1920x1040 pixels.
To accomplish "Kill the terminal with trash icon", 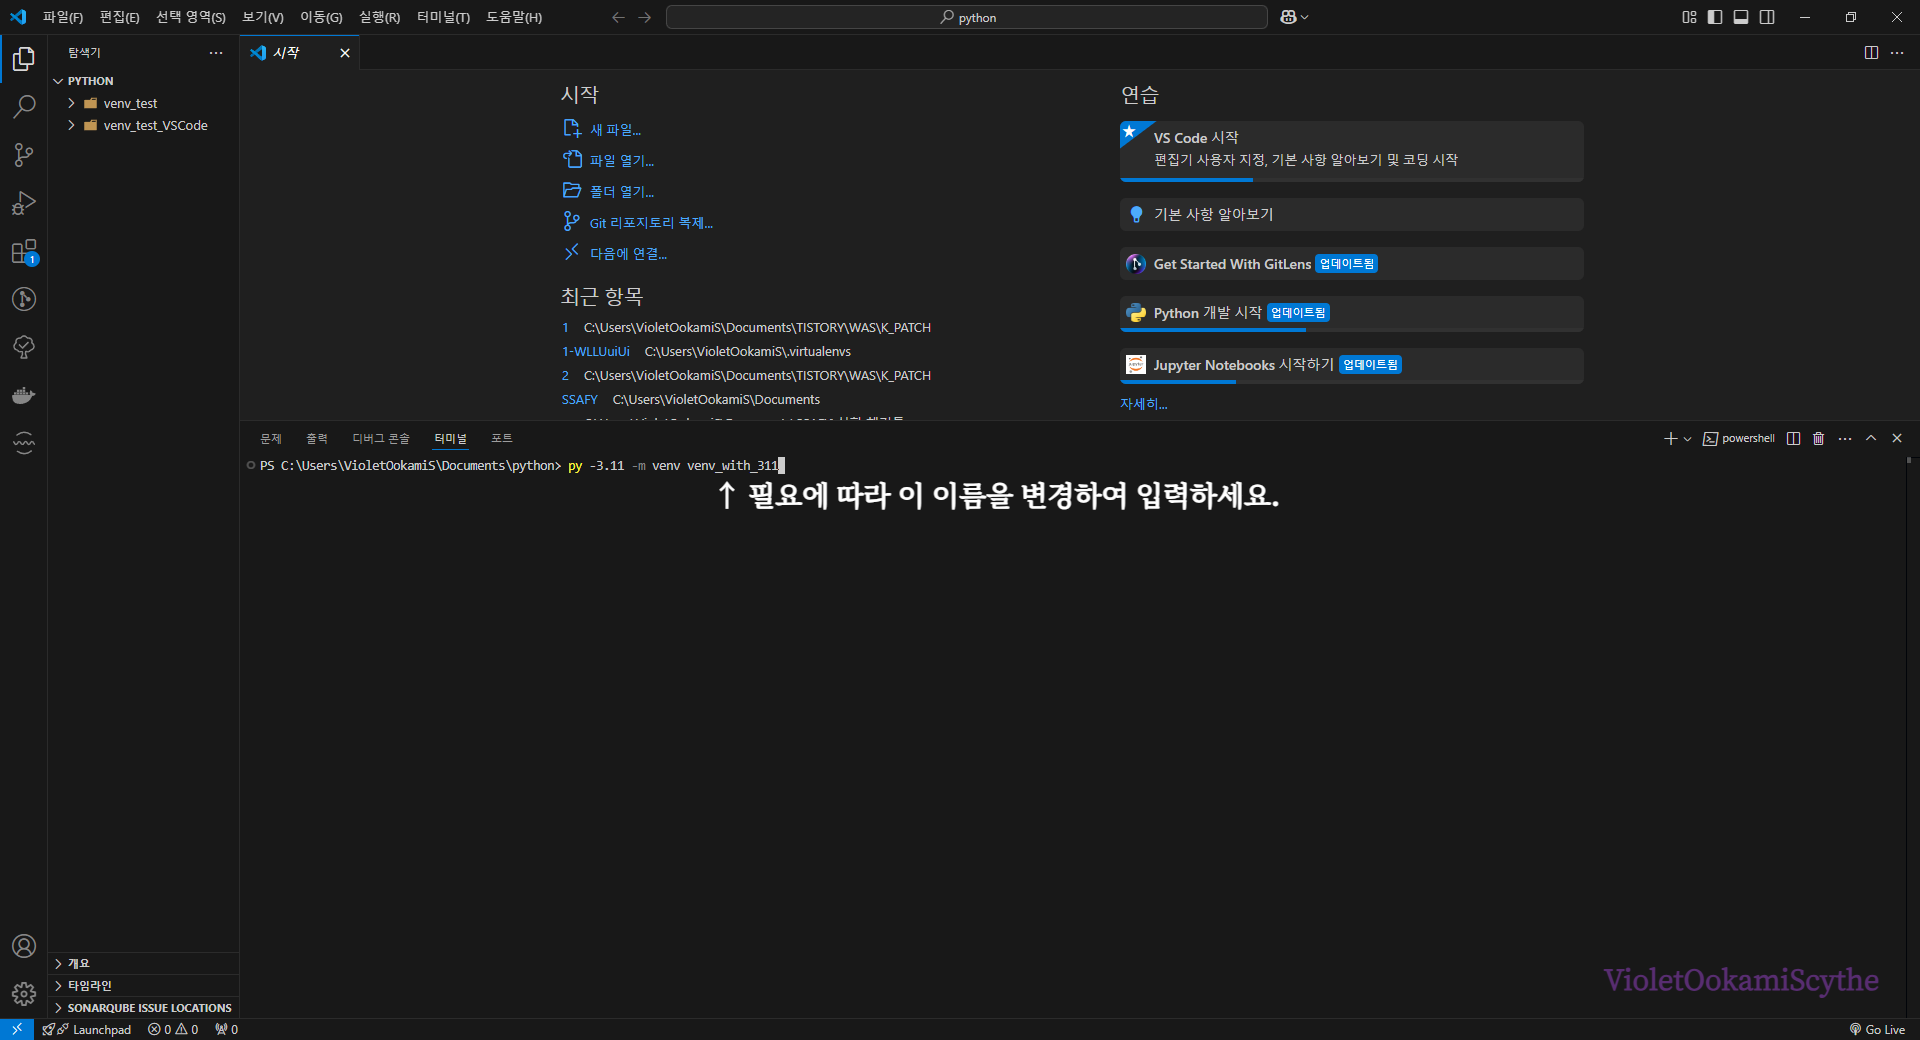I will click(x=1819, y=438).
